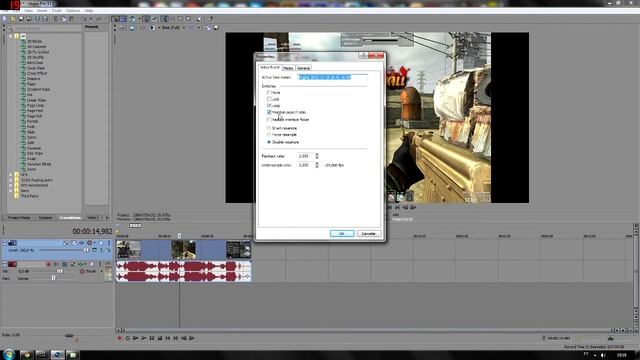Screen dimensions: 640x360
Task: Select the Force resample radio button
Action: click(269, 135)
